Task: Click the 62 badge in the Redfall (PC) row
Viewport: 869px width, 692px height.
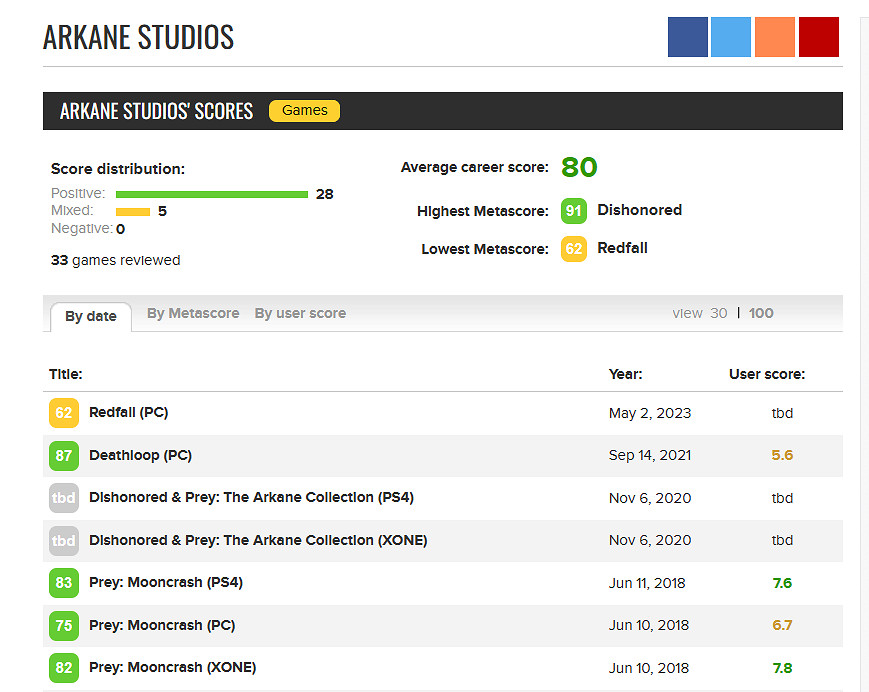Action: point(64,413)
